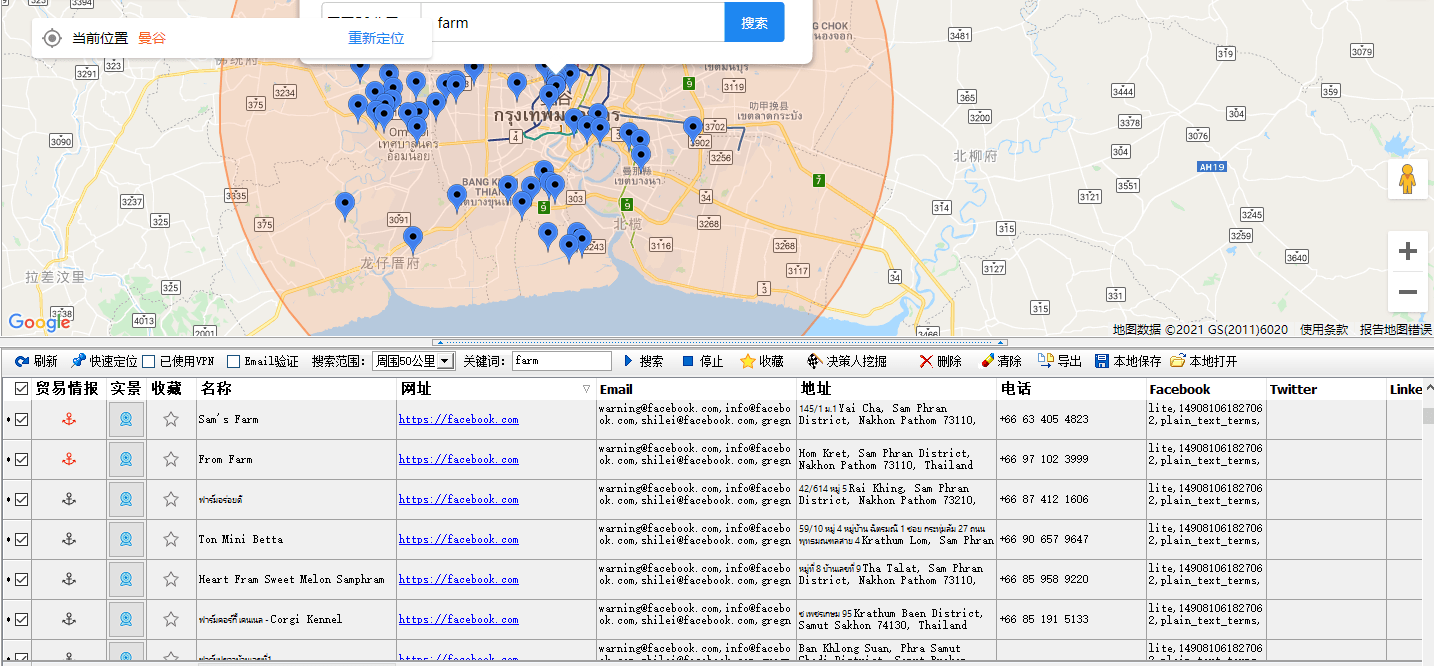The image size is (1434, 666).
Task: Toggle the 已使用VPN checkbox
Action: pyautogui.click(x=149, y=361)
